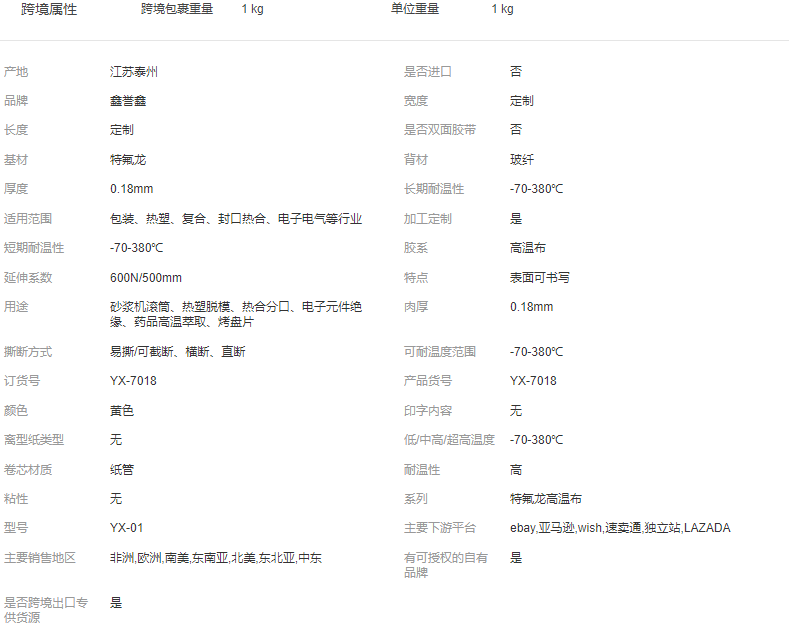
Task: Select the color value 黄色
Action: pyautogui.click(x=122, y=411)
